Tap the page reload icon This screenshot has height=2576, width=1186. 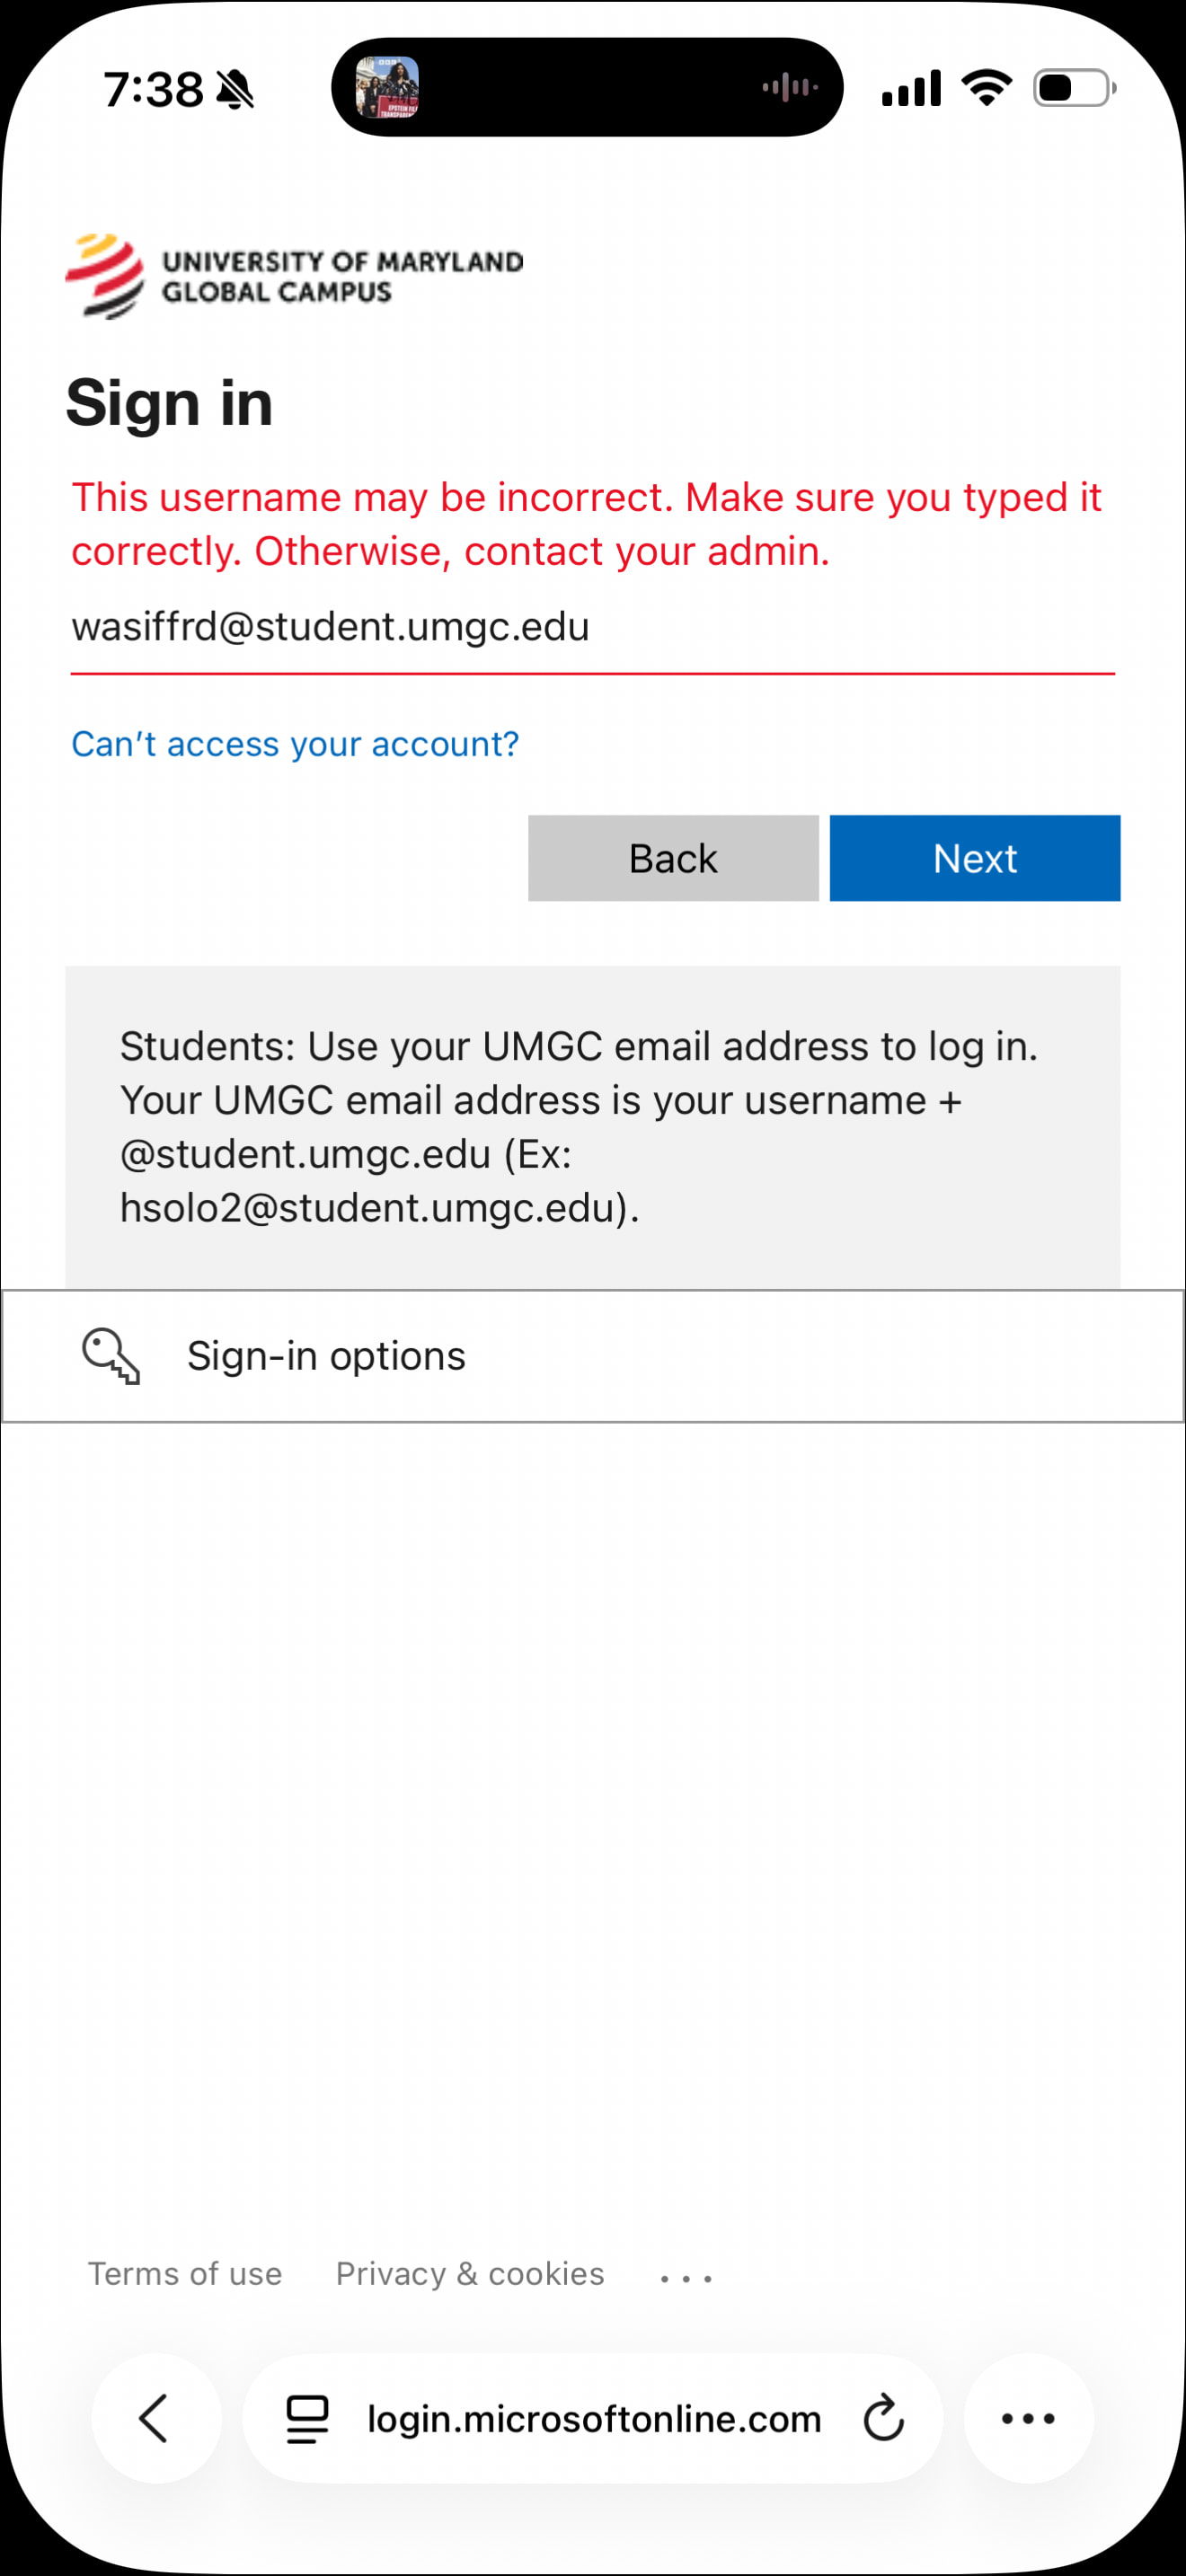[883, 2418]
